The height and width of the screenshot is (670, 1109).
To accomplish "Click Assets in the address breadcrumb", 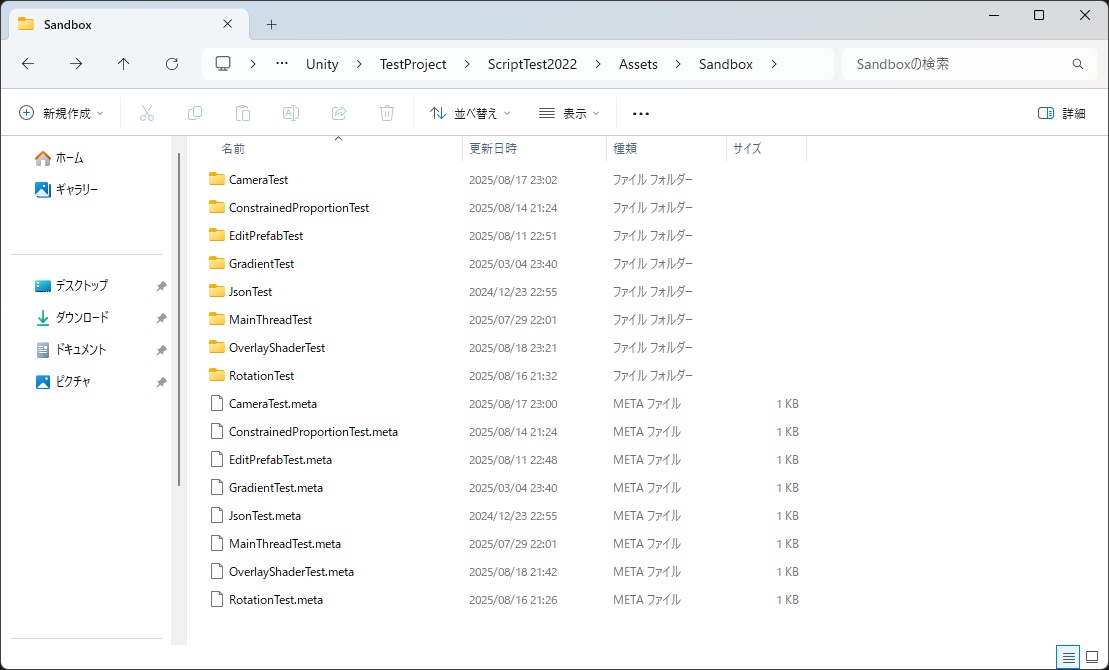I will [638, 64].
